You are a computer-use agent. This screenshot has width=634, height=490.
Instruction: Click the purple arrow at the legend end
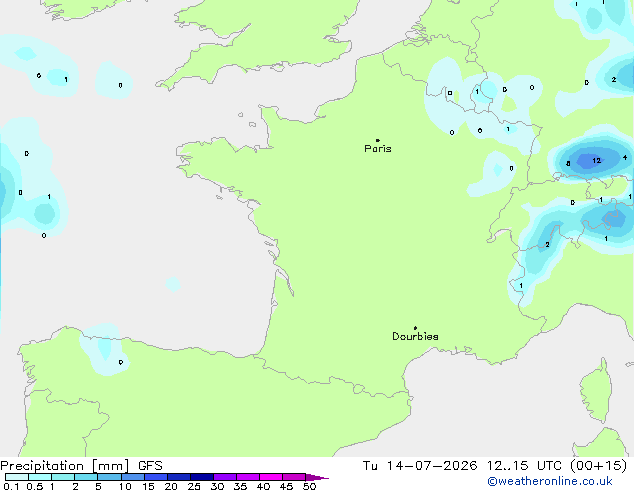[317, 477]
